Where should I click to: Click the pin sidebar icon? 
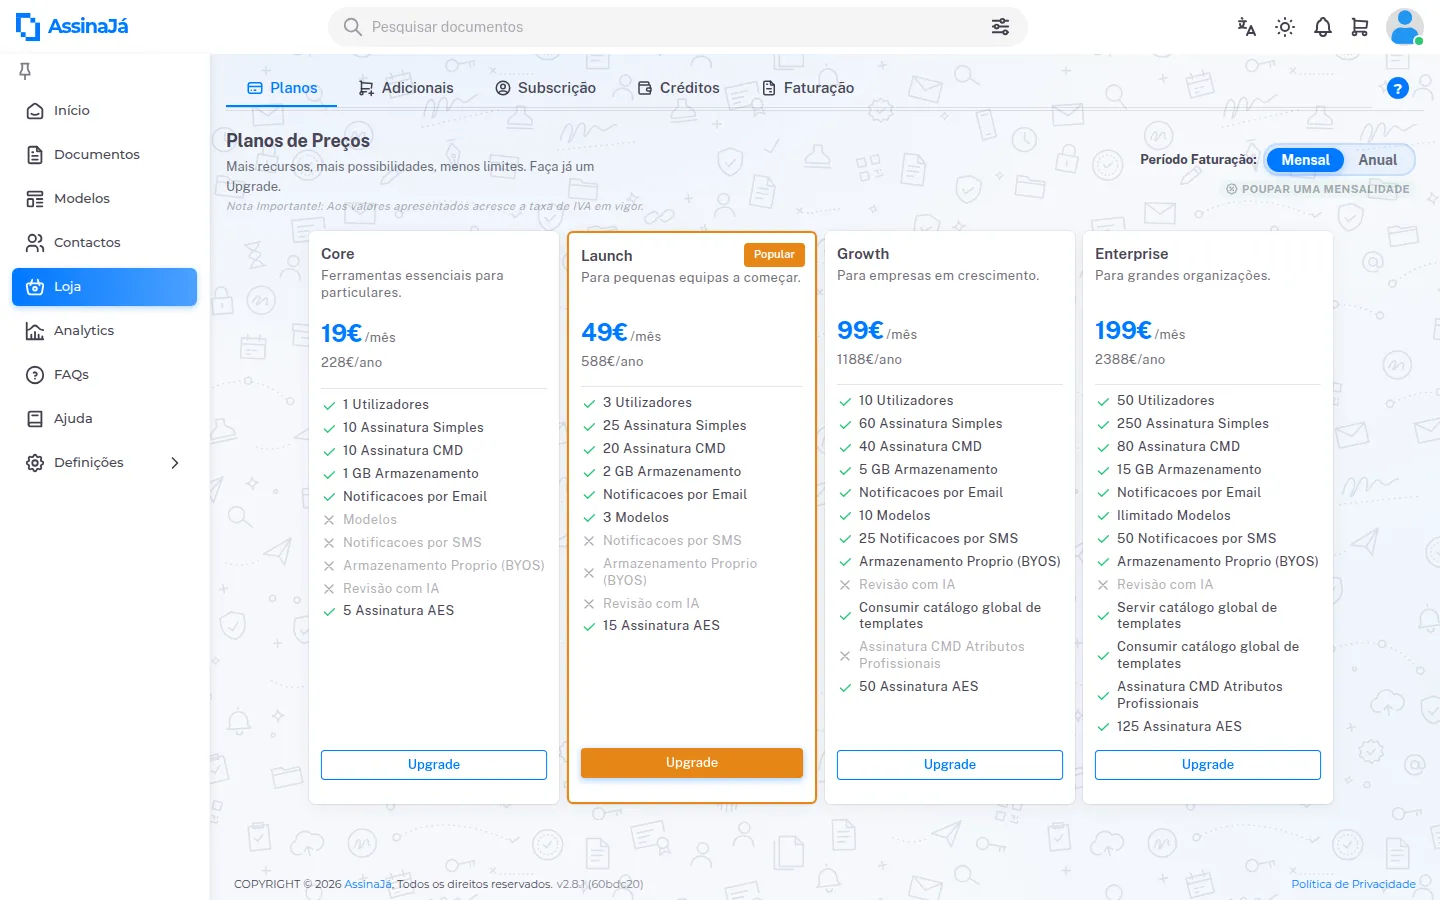coord(25,70)
